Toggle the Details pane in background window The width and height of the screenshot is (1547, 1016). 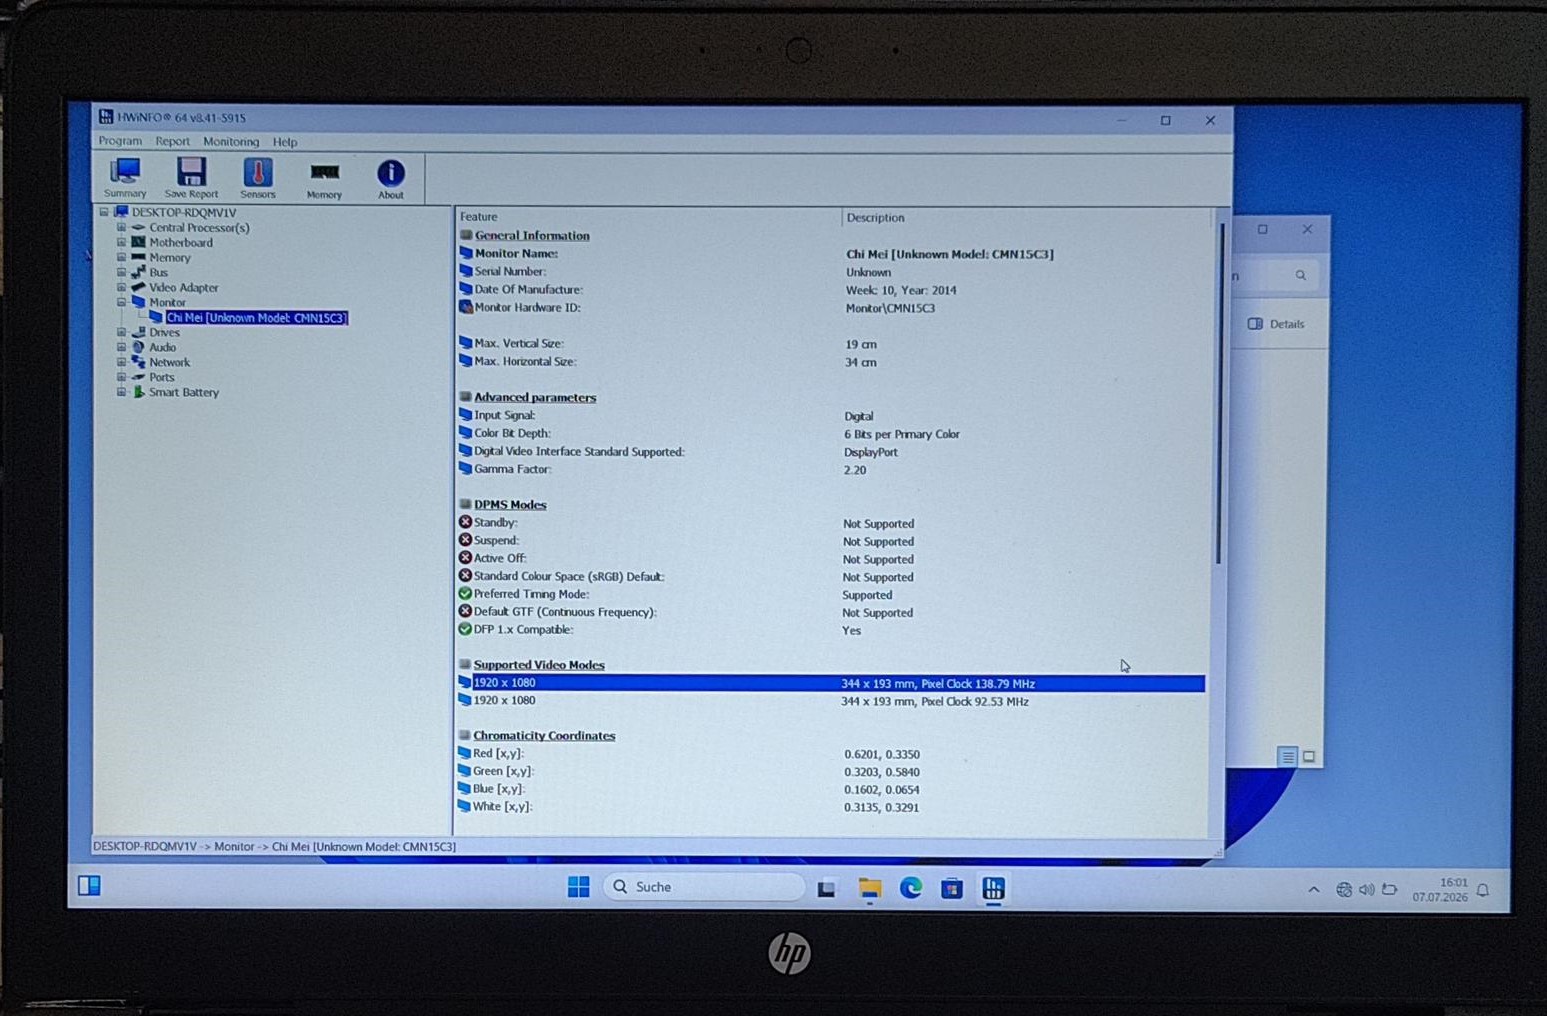pyautogui.click(x=1276, y=324)
